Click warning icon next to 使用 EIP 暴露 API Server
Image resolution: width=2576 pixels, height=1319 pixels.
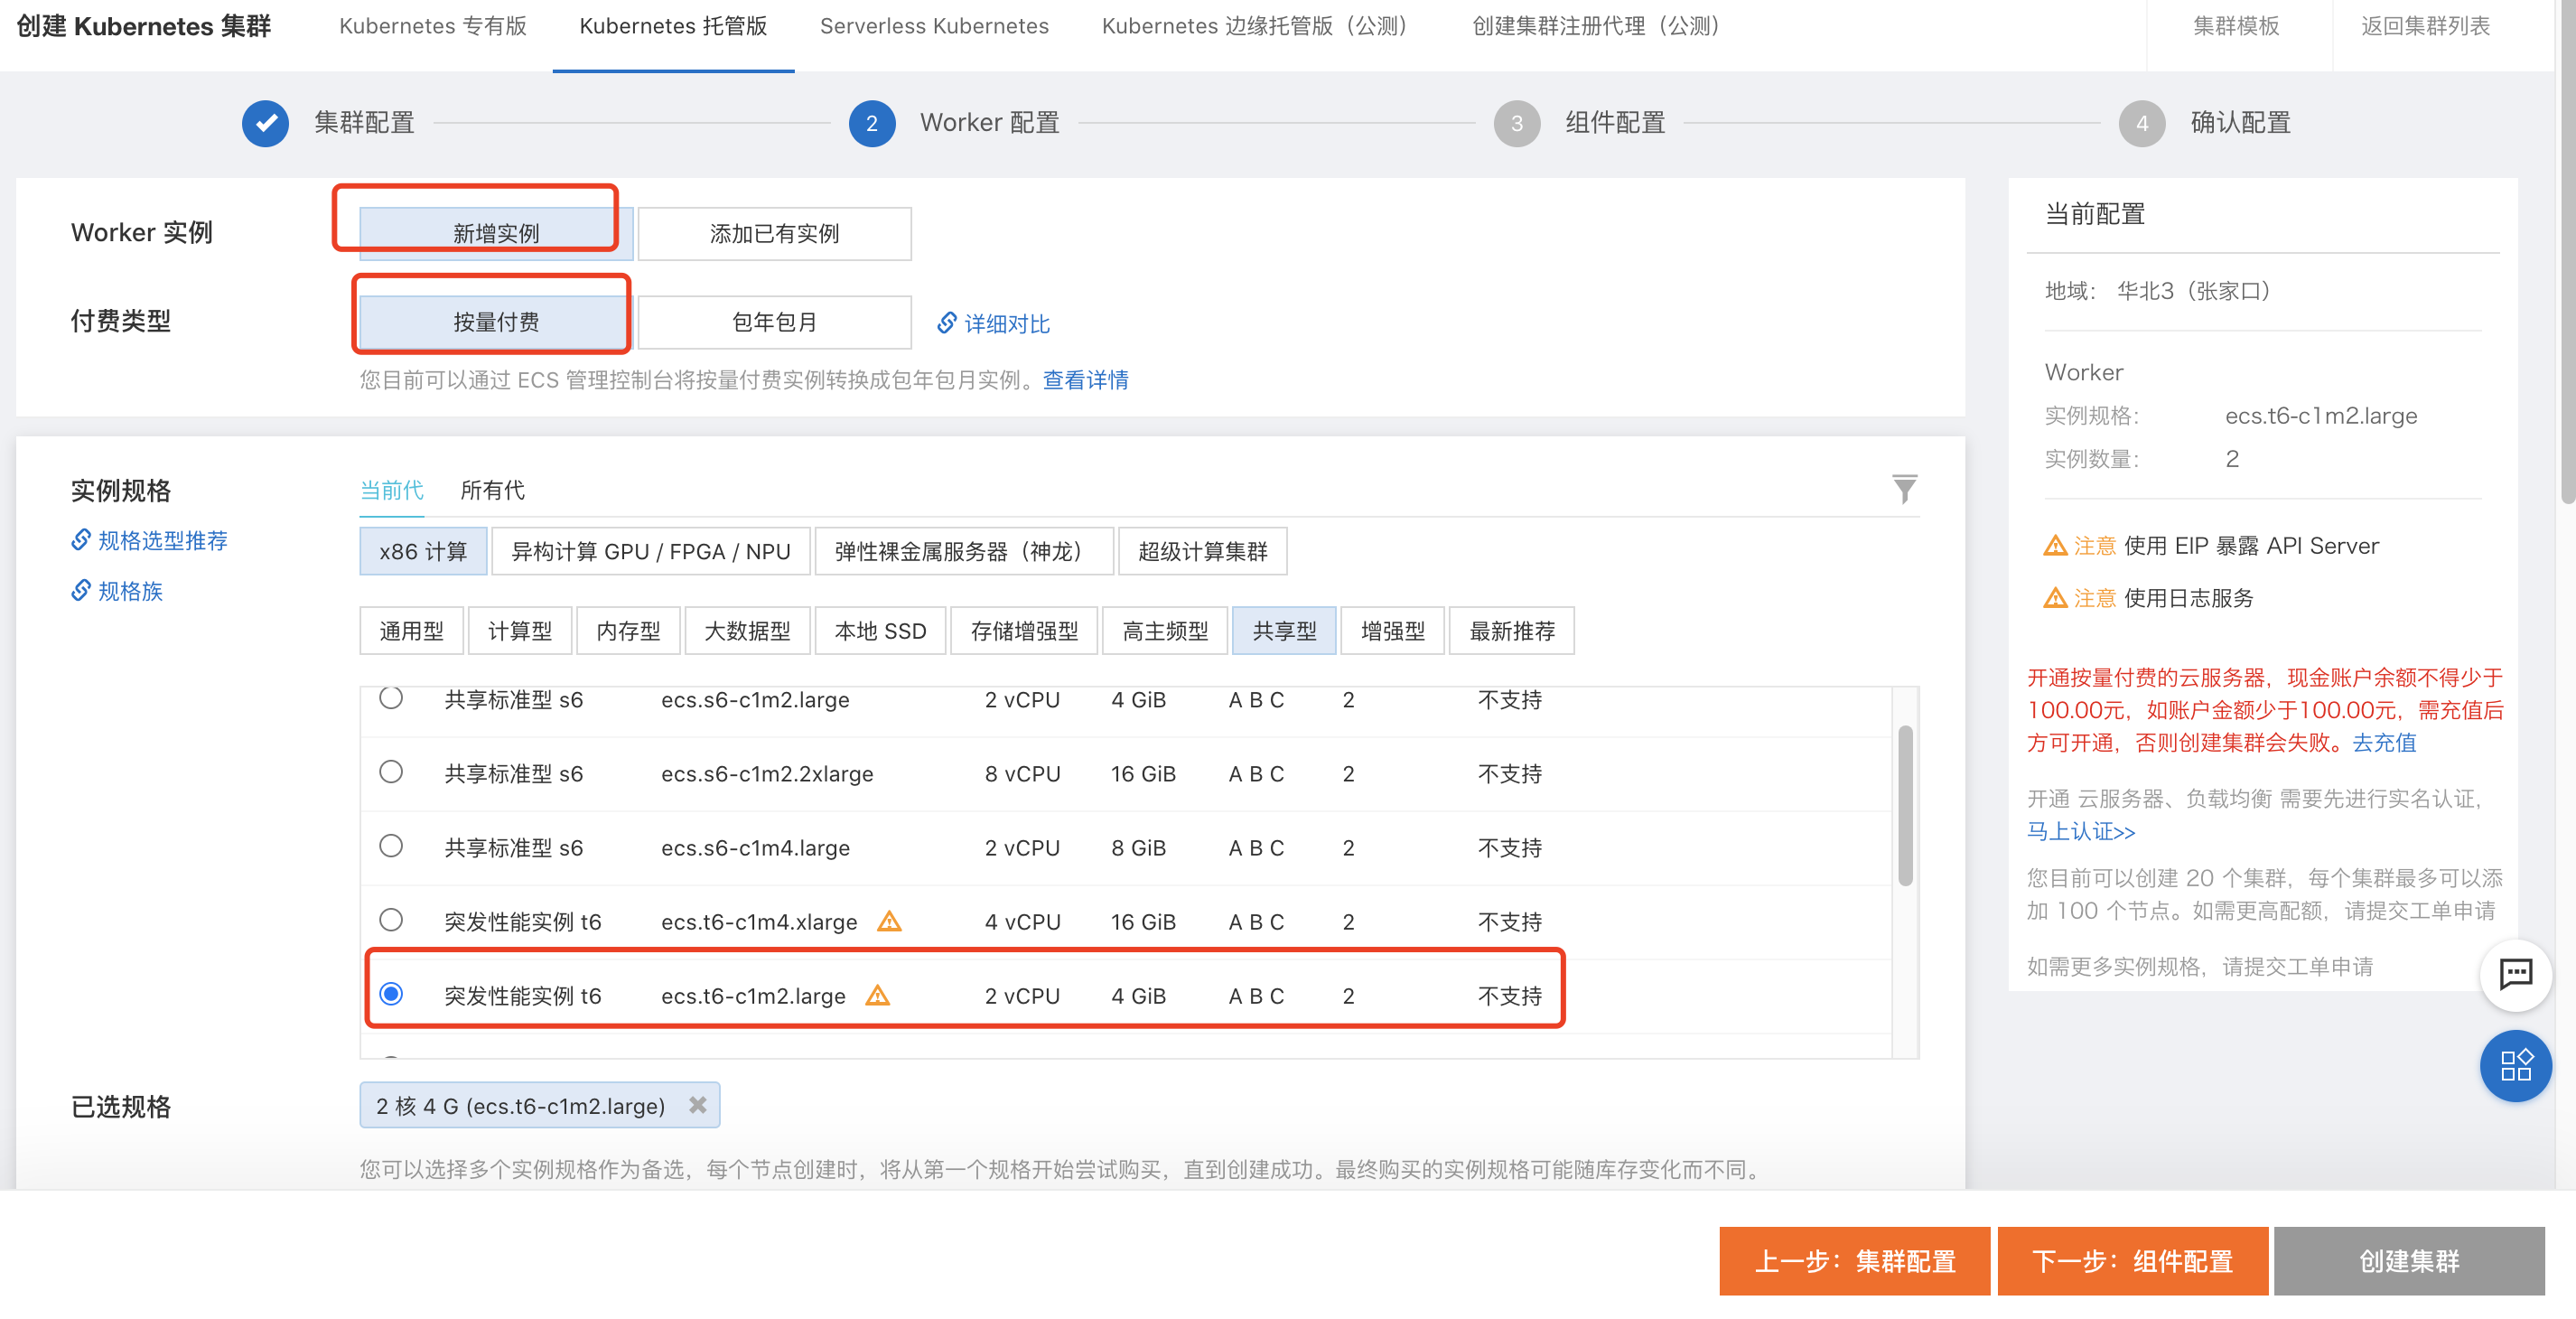point(2055,546)
